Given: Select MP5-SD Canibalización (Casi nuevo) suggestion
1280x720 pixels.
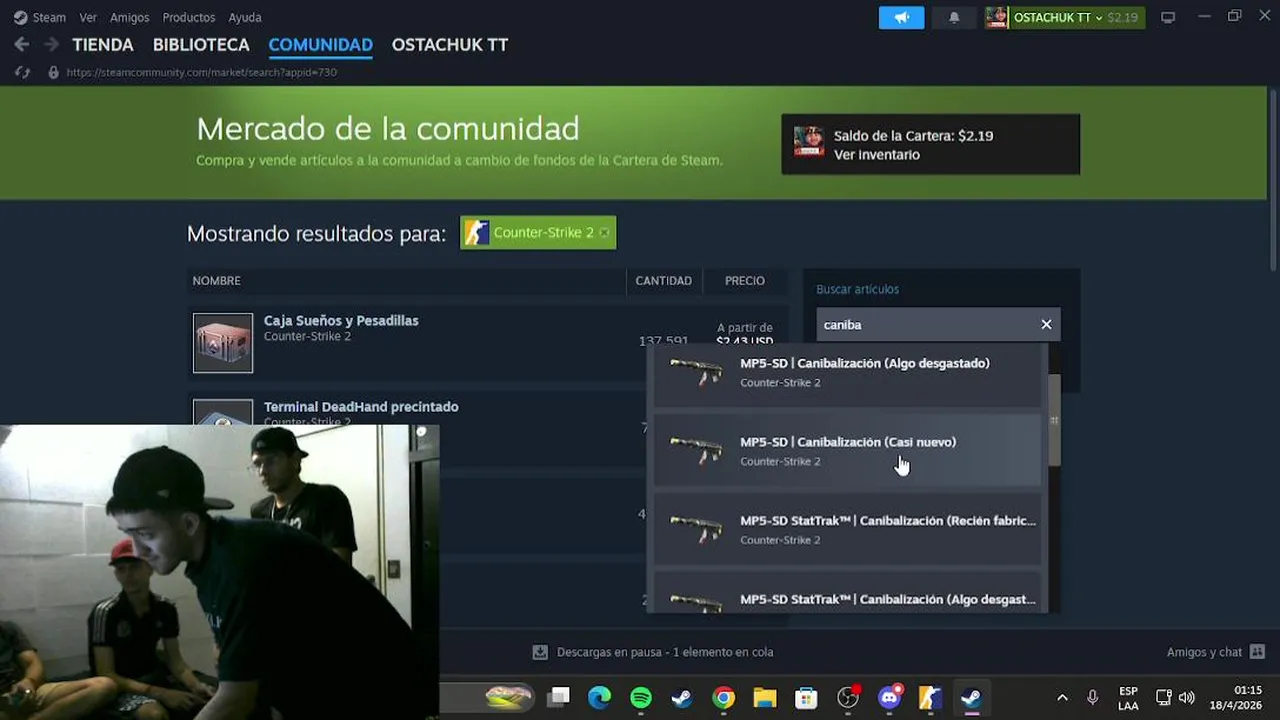Looking at the screenshot, I should (x=847, y=450).
